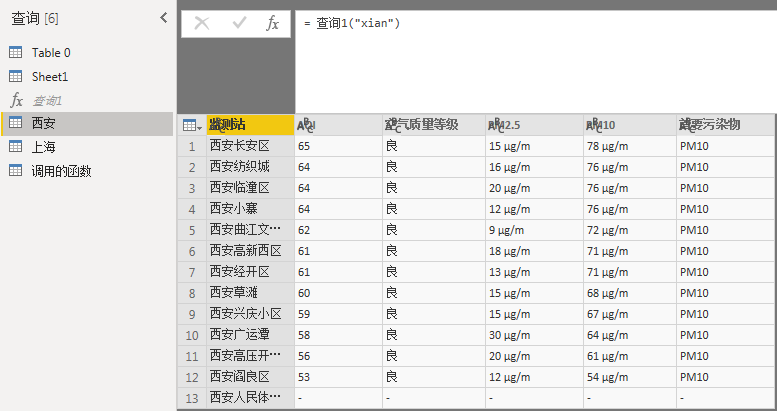
Task: Select the Sheet1 query
Action: tap(50, 76)
